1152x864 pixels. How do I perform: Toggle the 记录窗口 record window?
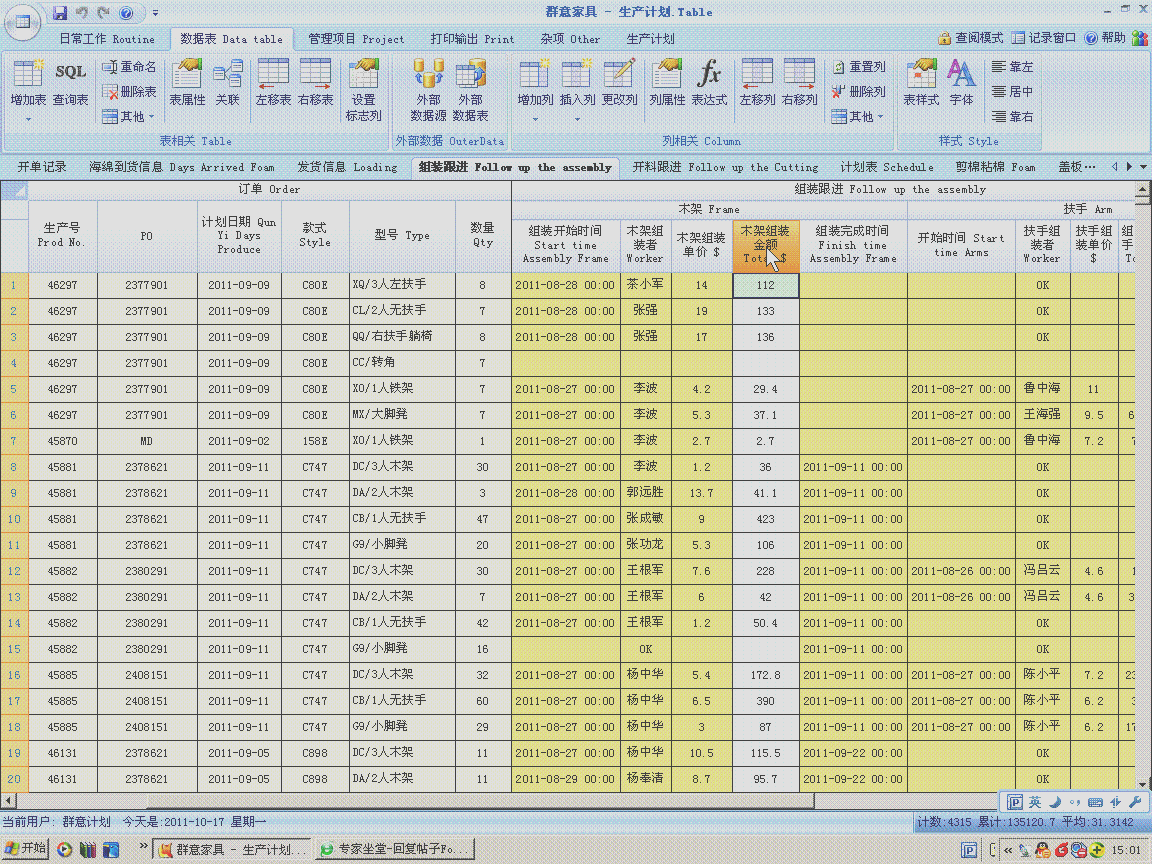pos(1044,38)
